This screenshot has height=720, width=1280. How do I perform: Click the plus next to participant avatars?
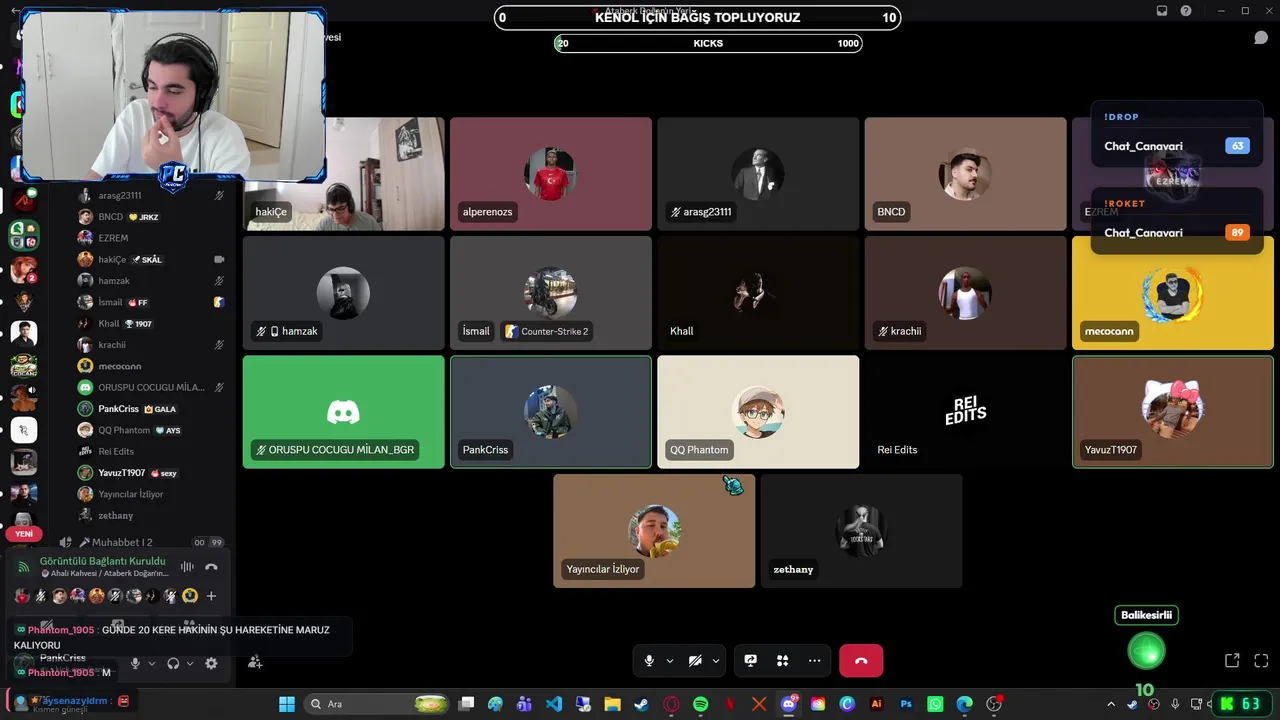coord(211,596)
